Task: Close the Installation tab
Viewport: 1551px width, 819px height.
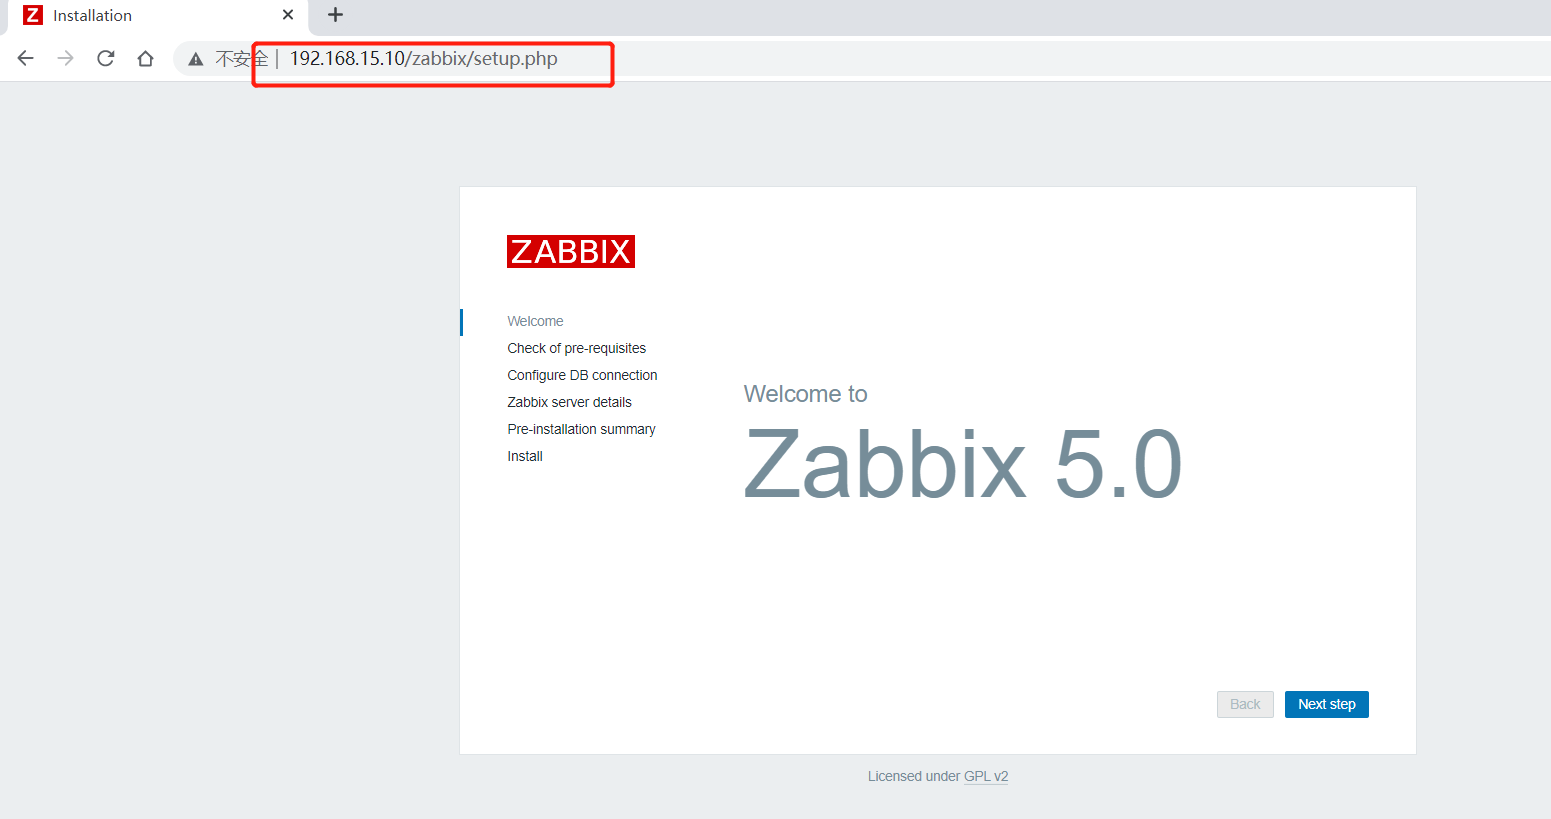Action: (x=288, y=15)
